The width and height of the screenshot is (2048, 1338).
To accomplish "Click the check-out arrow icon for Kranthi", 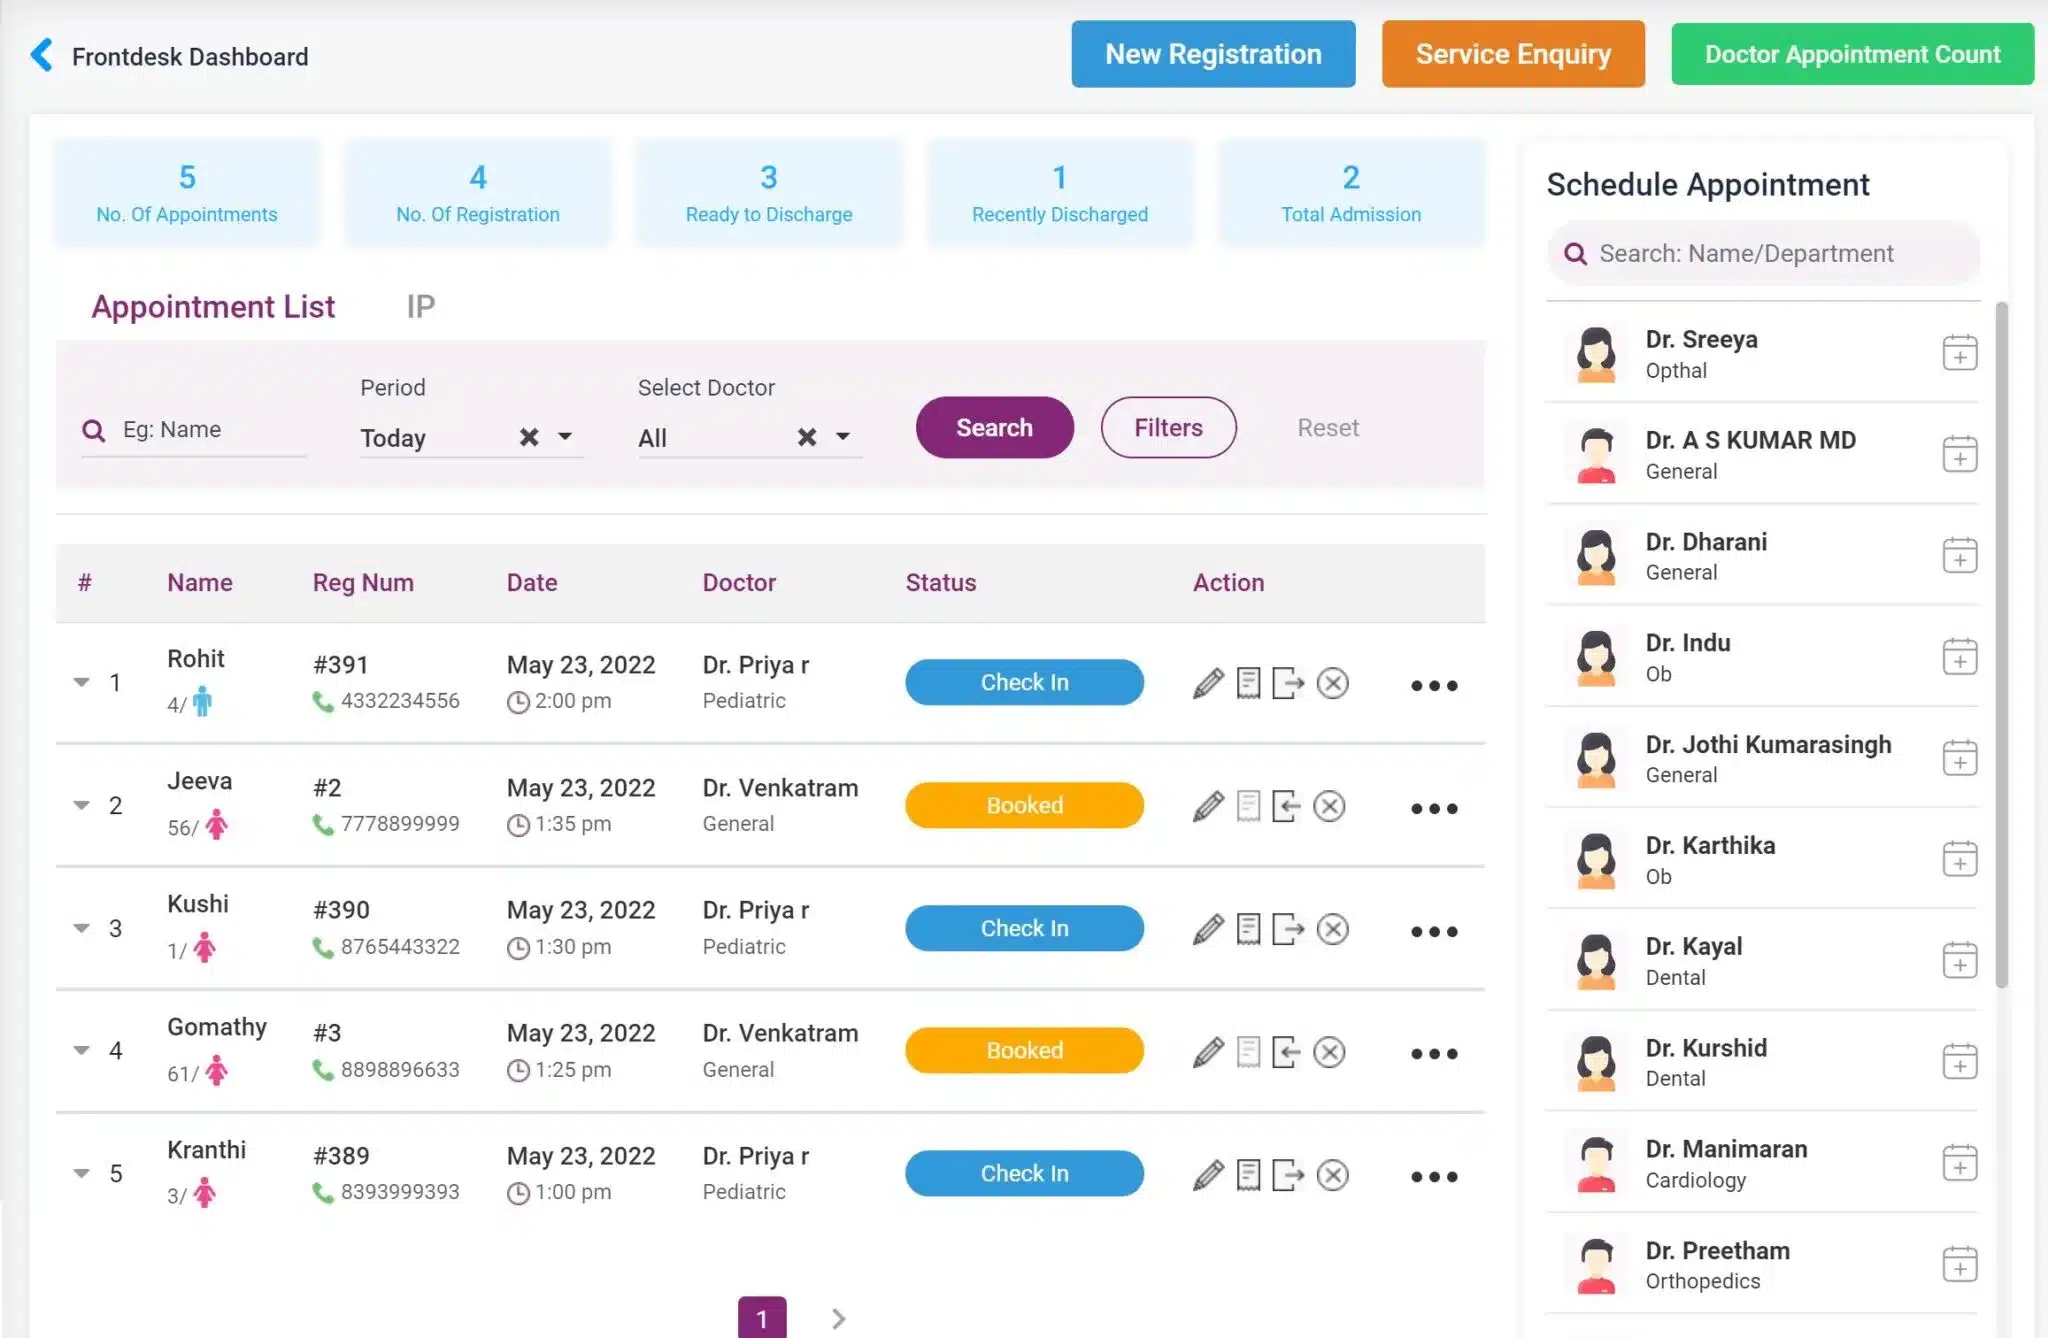I will pos(1288,1175).
